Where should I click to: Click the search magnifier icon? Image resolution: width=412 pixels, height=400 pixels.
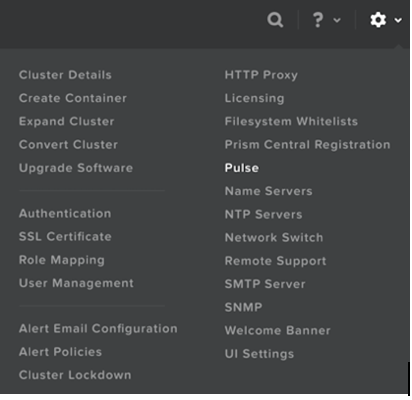point(275,20)
